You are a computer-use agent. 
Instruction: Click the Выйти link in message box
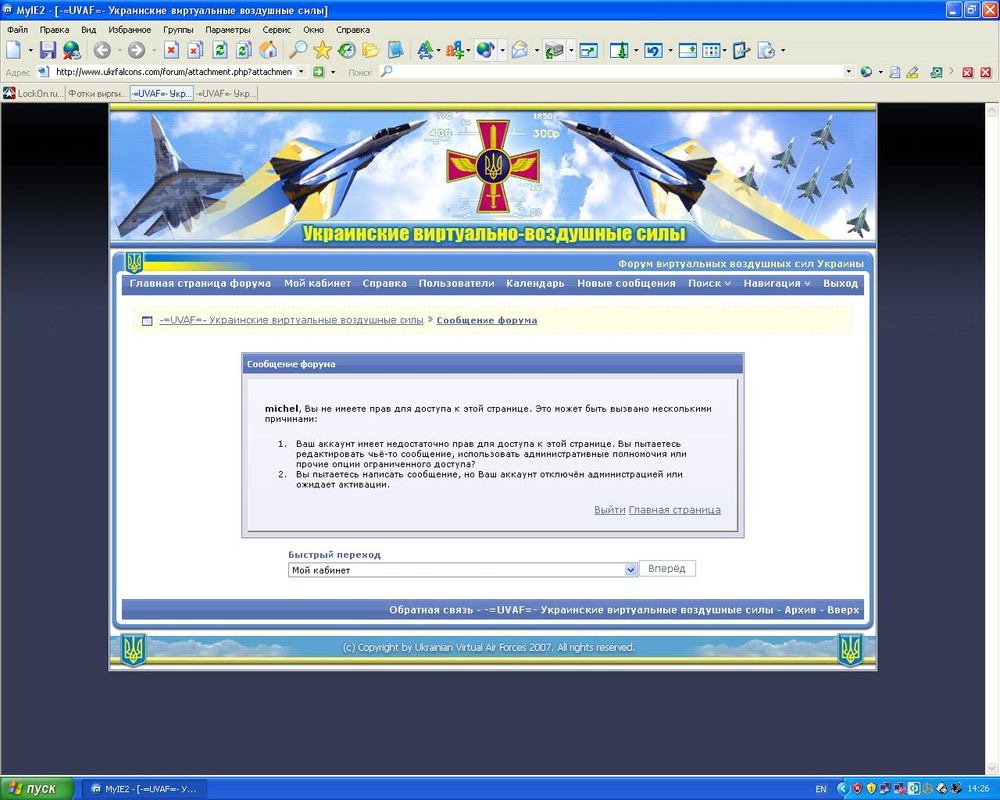click(x=610, y=510)
